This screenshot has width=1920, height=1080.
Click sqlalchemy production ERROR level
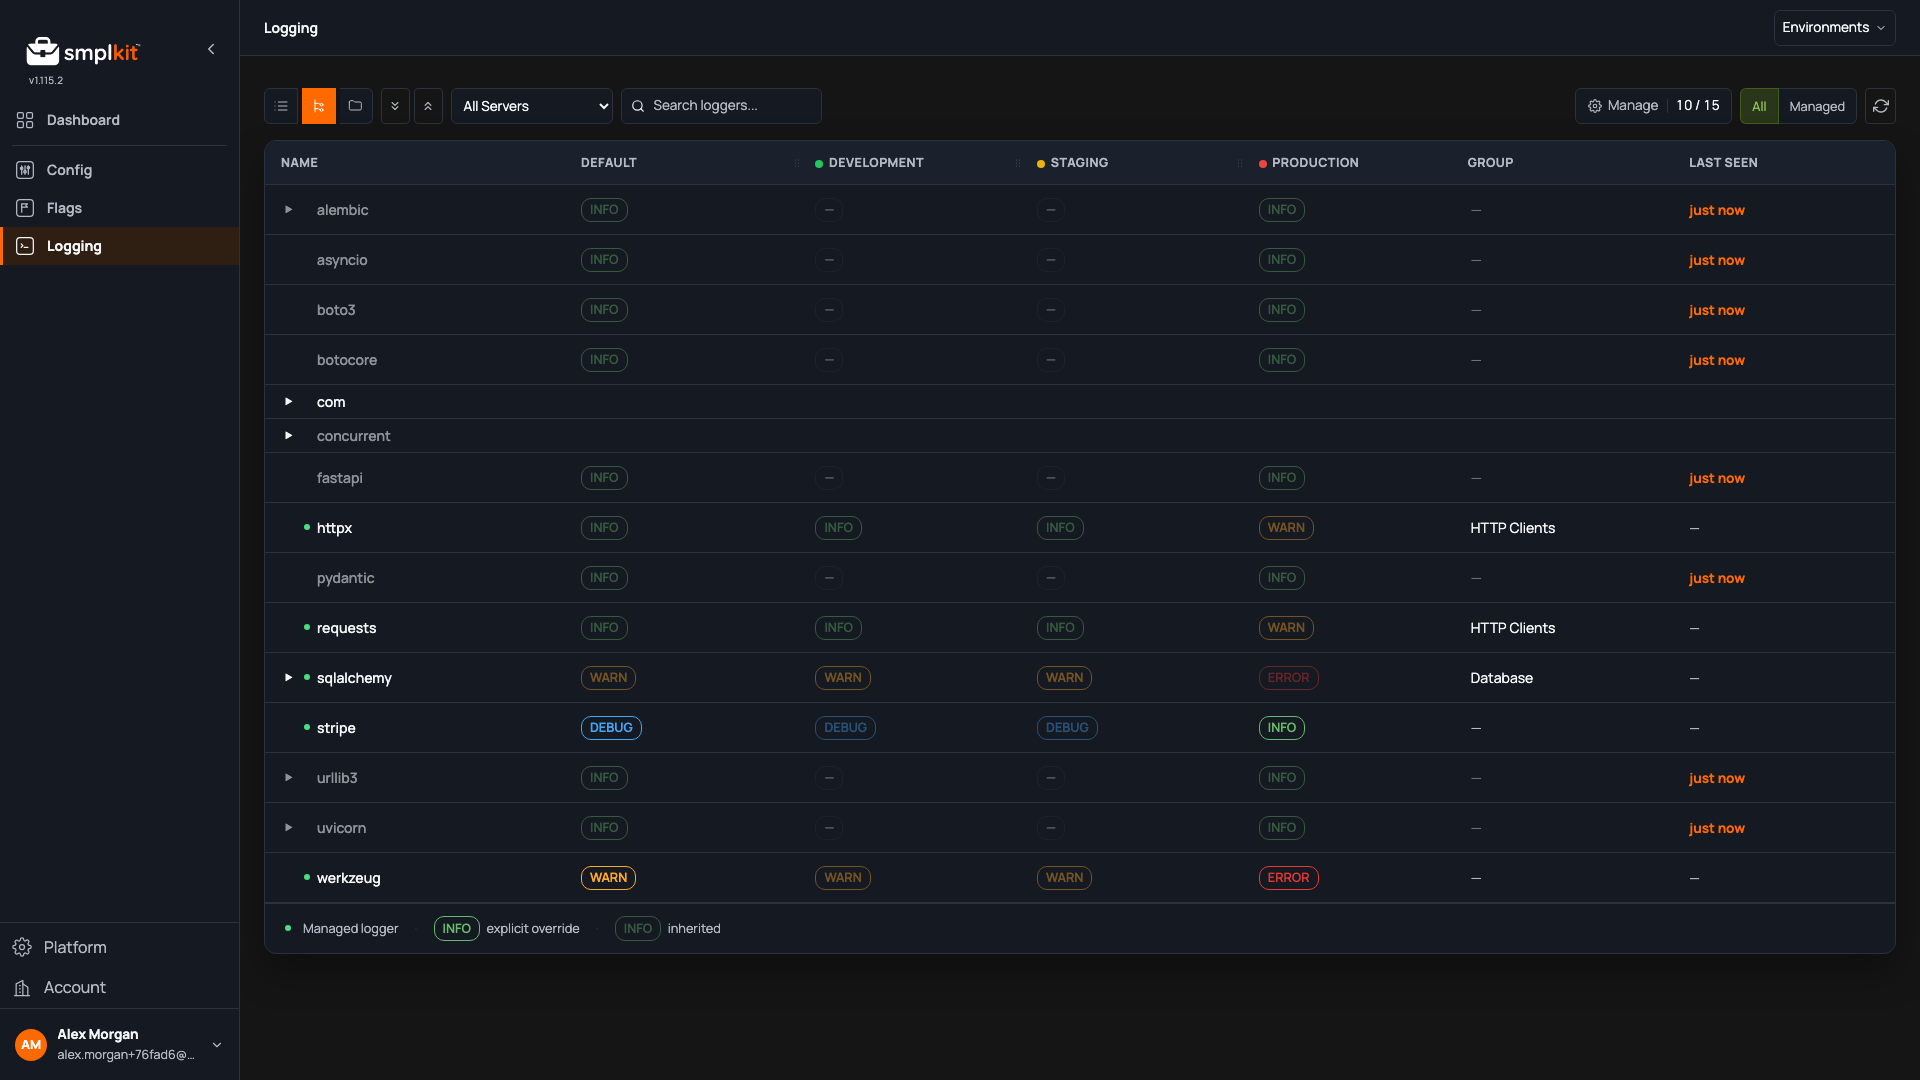1288,678
